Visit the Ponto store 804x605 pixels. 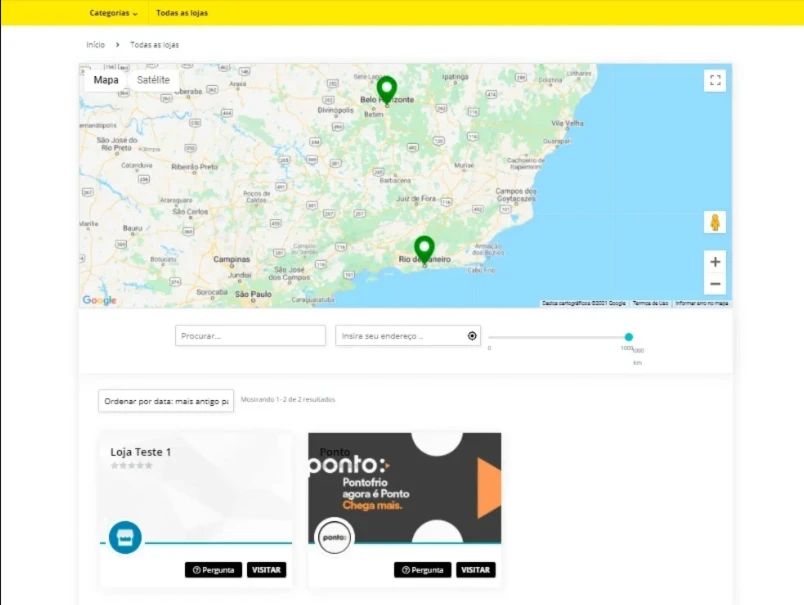(x=475, y=570)
